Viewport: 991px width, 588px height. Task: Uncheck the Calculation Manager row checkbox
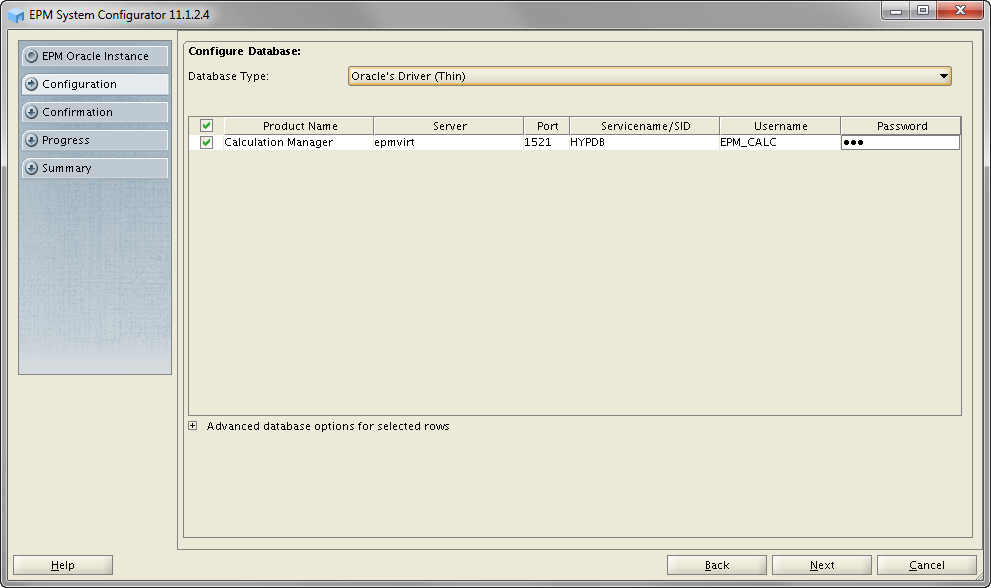(206, 142)
